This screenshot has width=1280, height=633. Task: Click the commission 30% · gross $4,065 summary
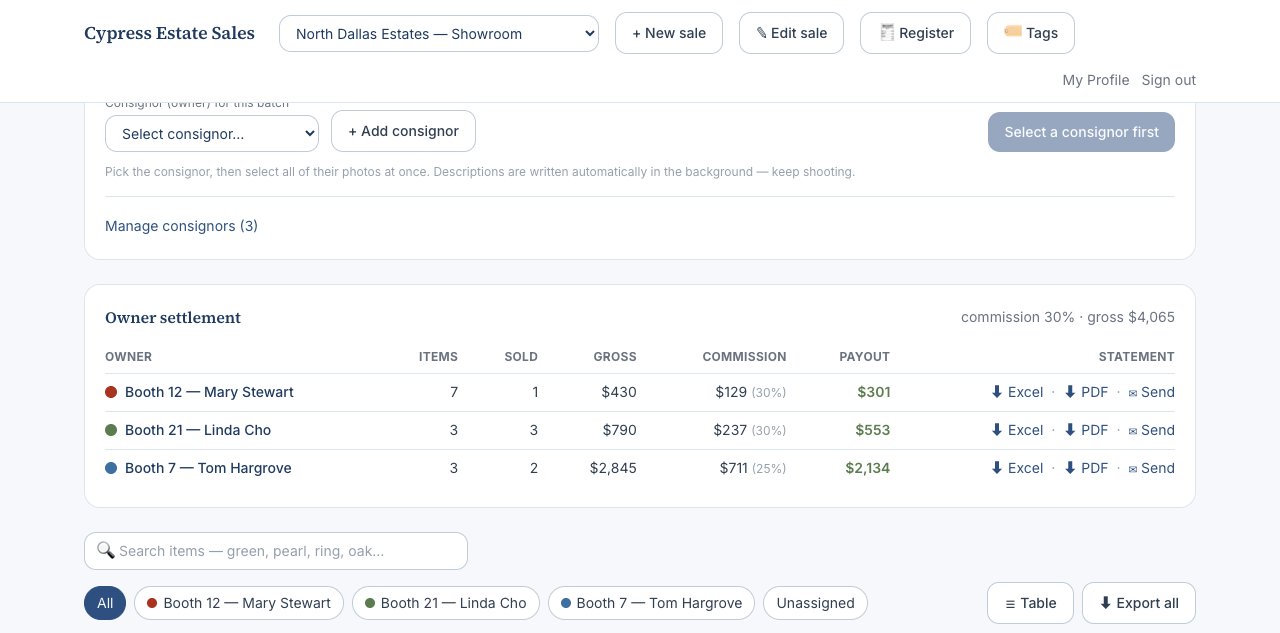pyautogui.click(x=1068, y=317)
